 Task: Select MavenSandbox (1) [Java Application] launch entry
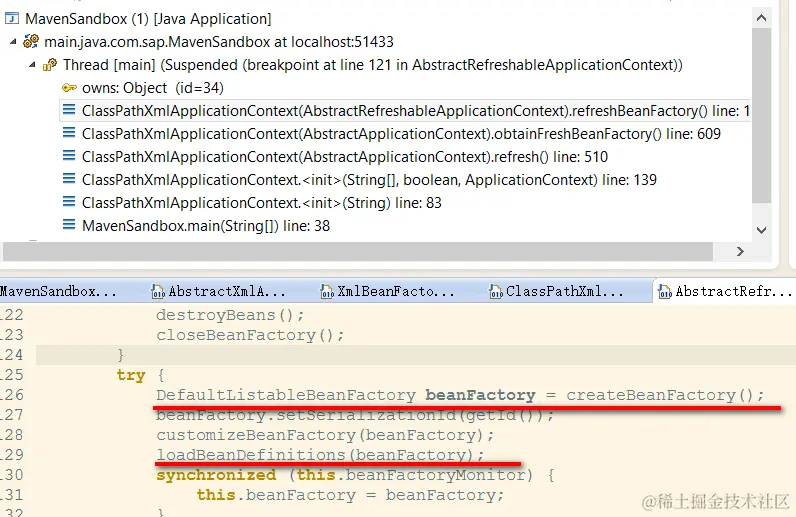pyautogui.click(x=148, y=19)
